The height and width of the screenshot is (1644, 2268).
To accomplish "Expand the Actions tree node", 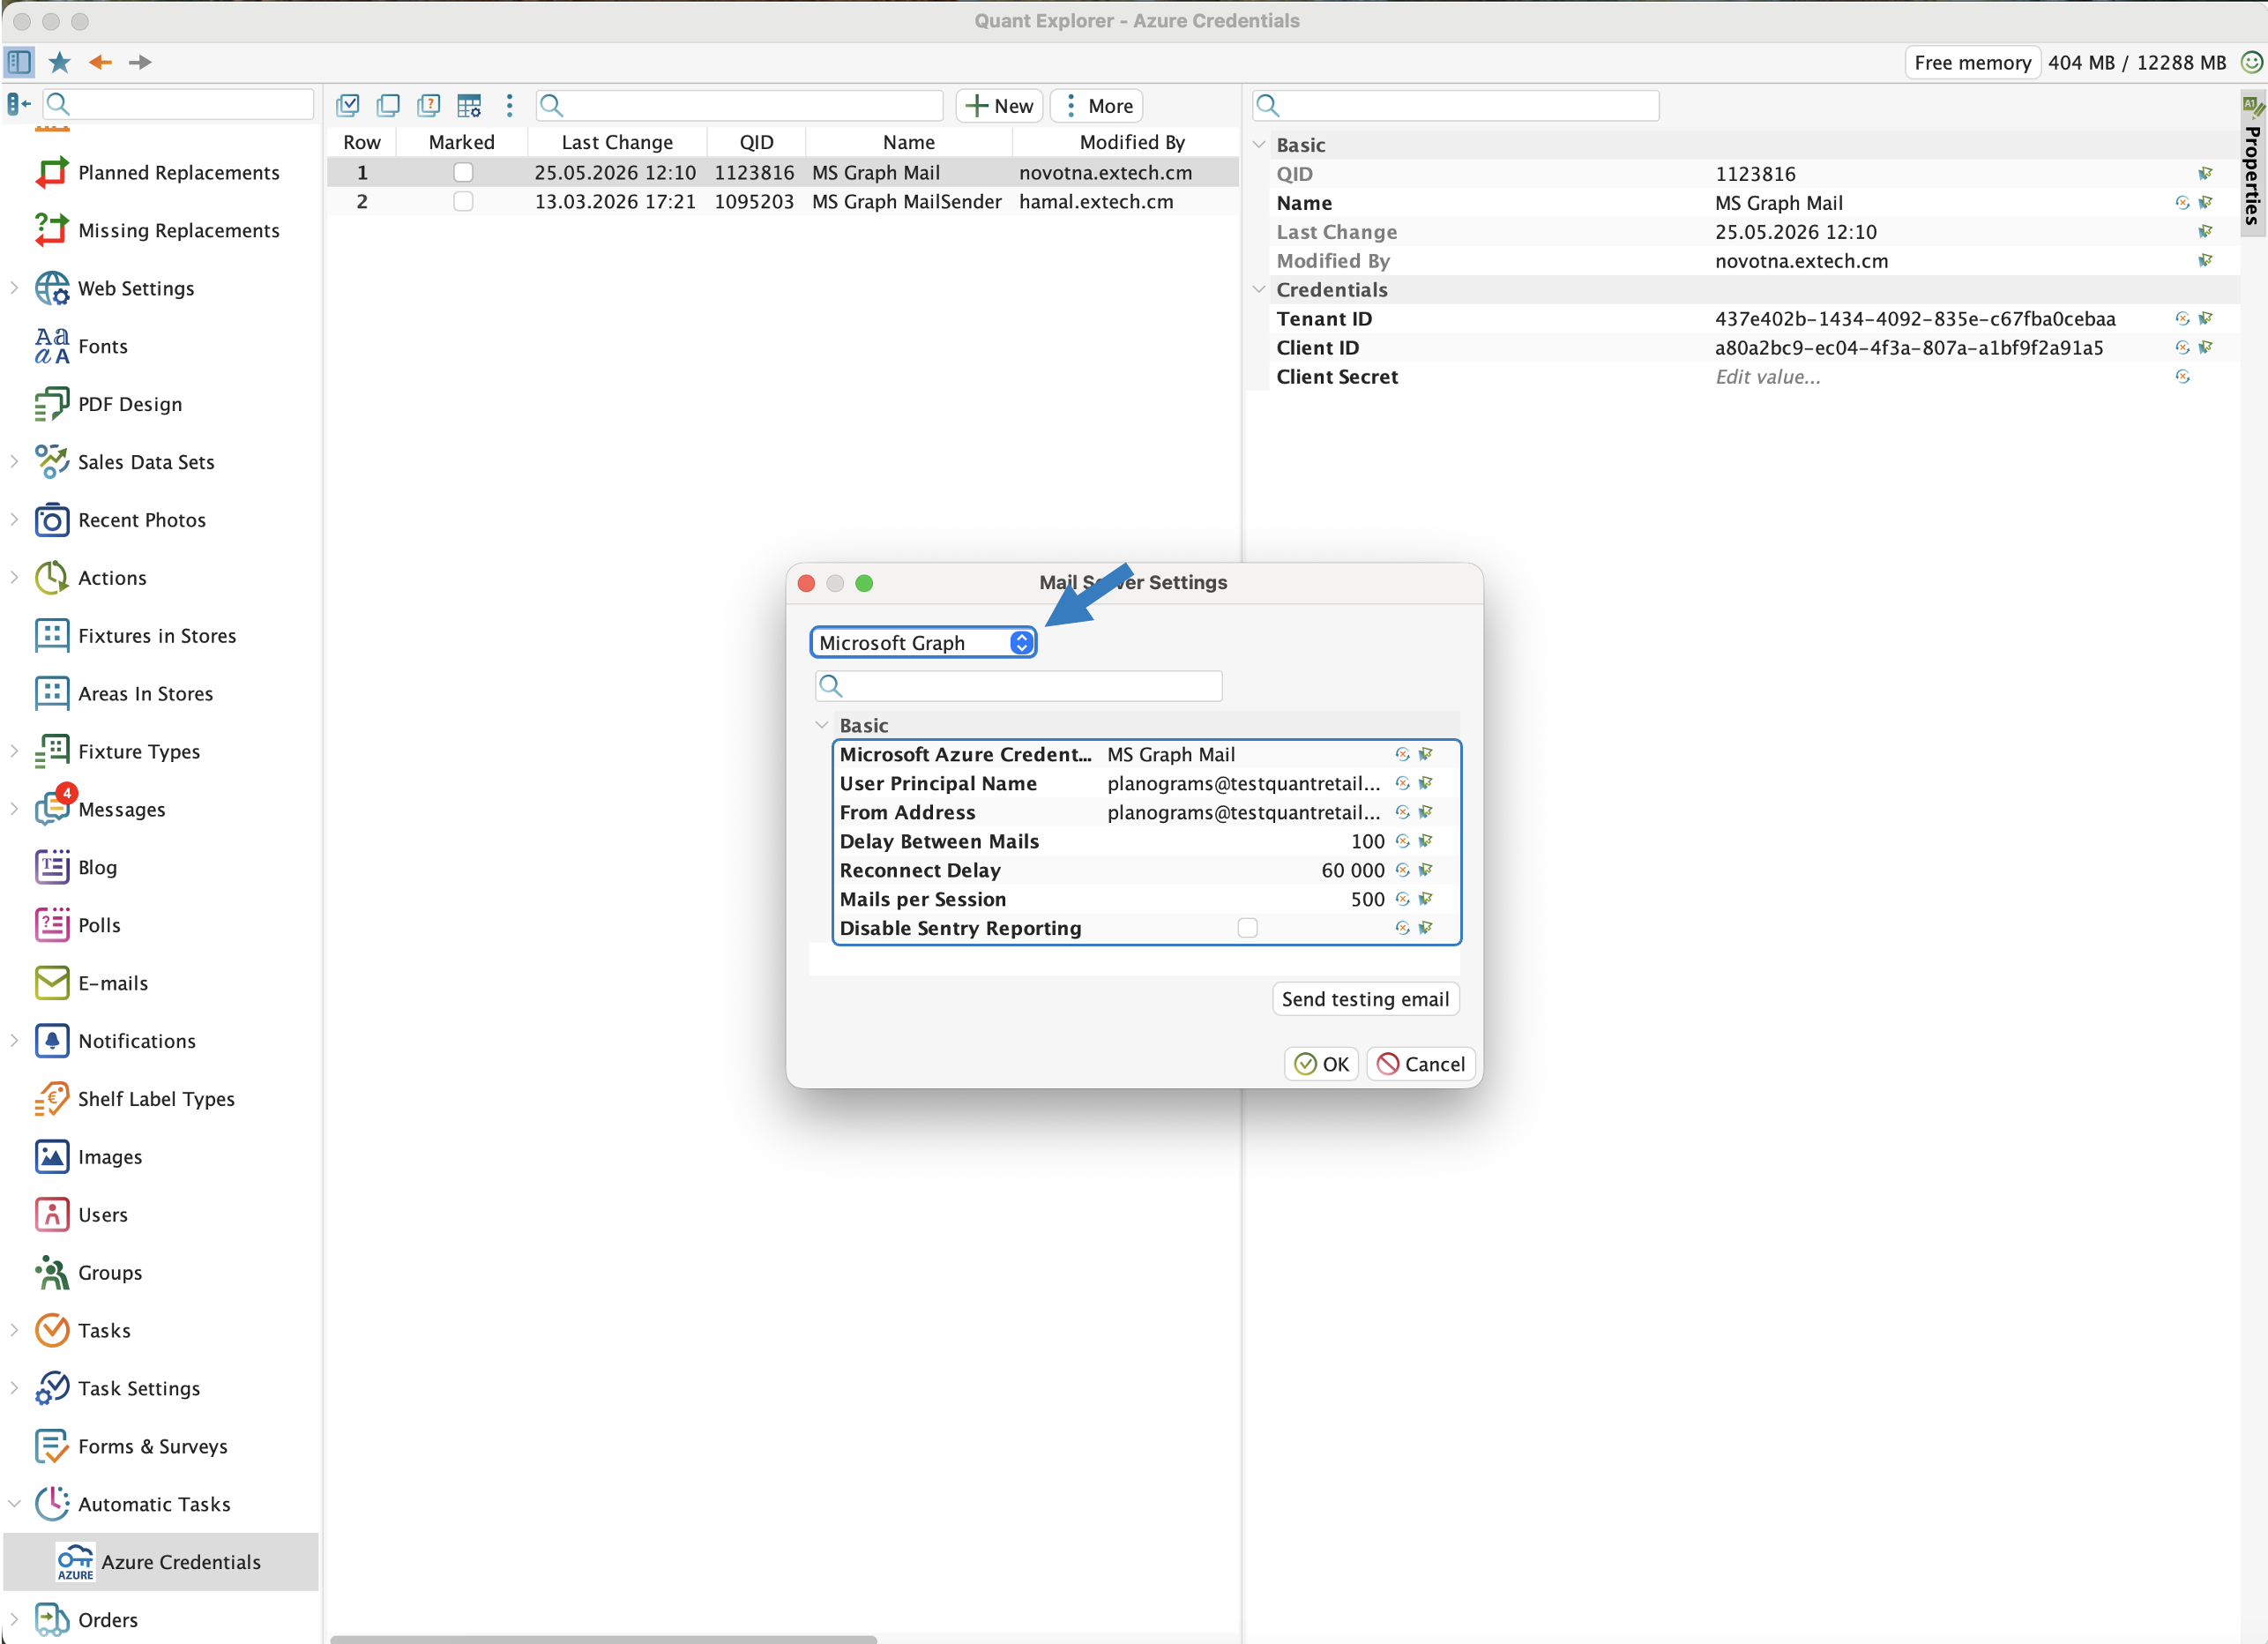I will click(x=14, y=578).
